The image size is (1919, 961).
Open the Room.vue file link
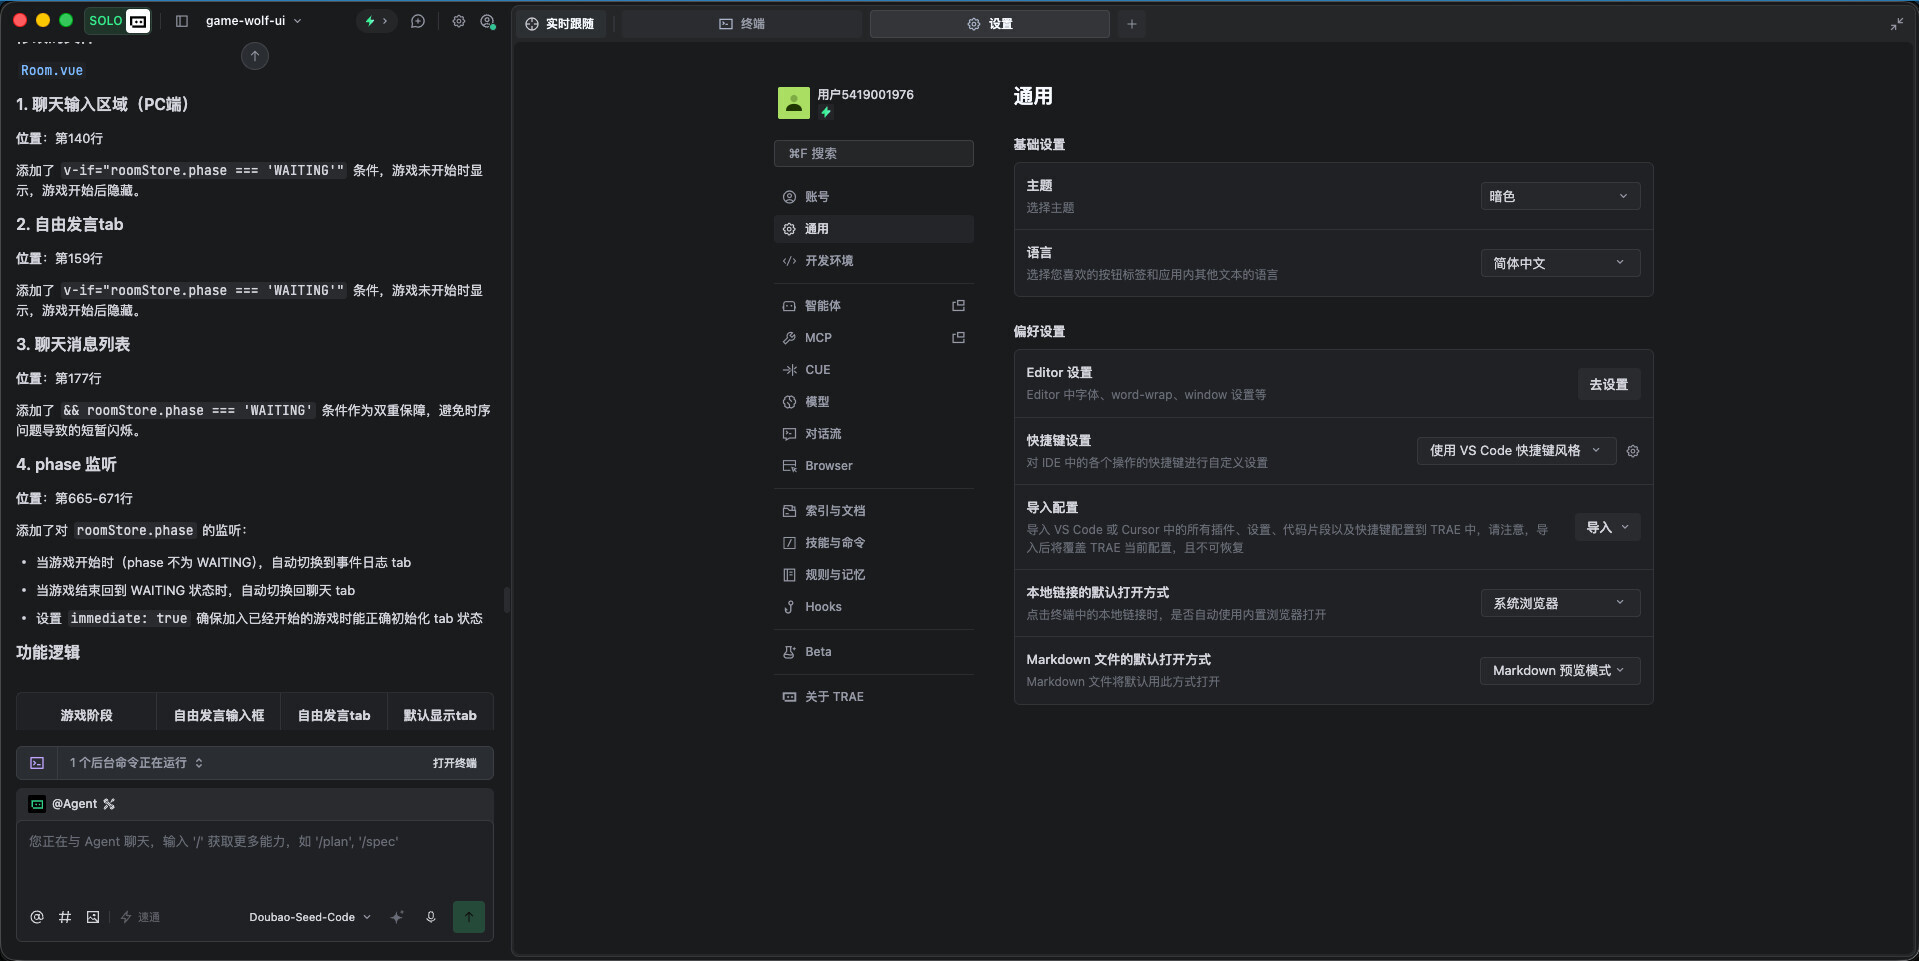[x=52, y=70]
